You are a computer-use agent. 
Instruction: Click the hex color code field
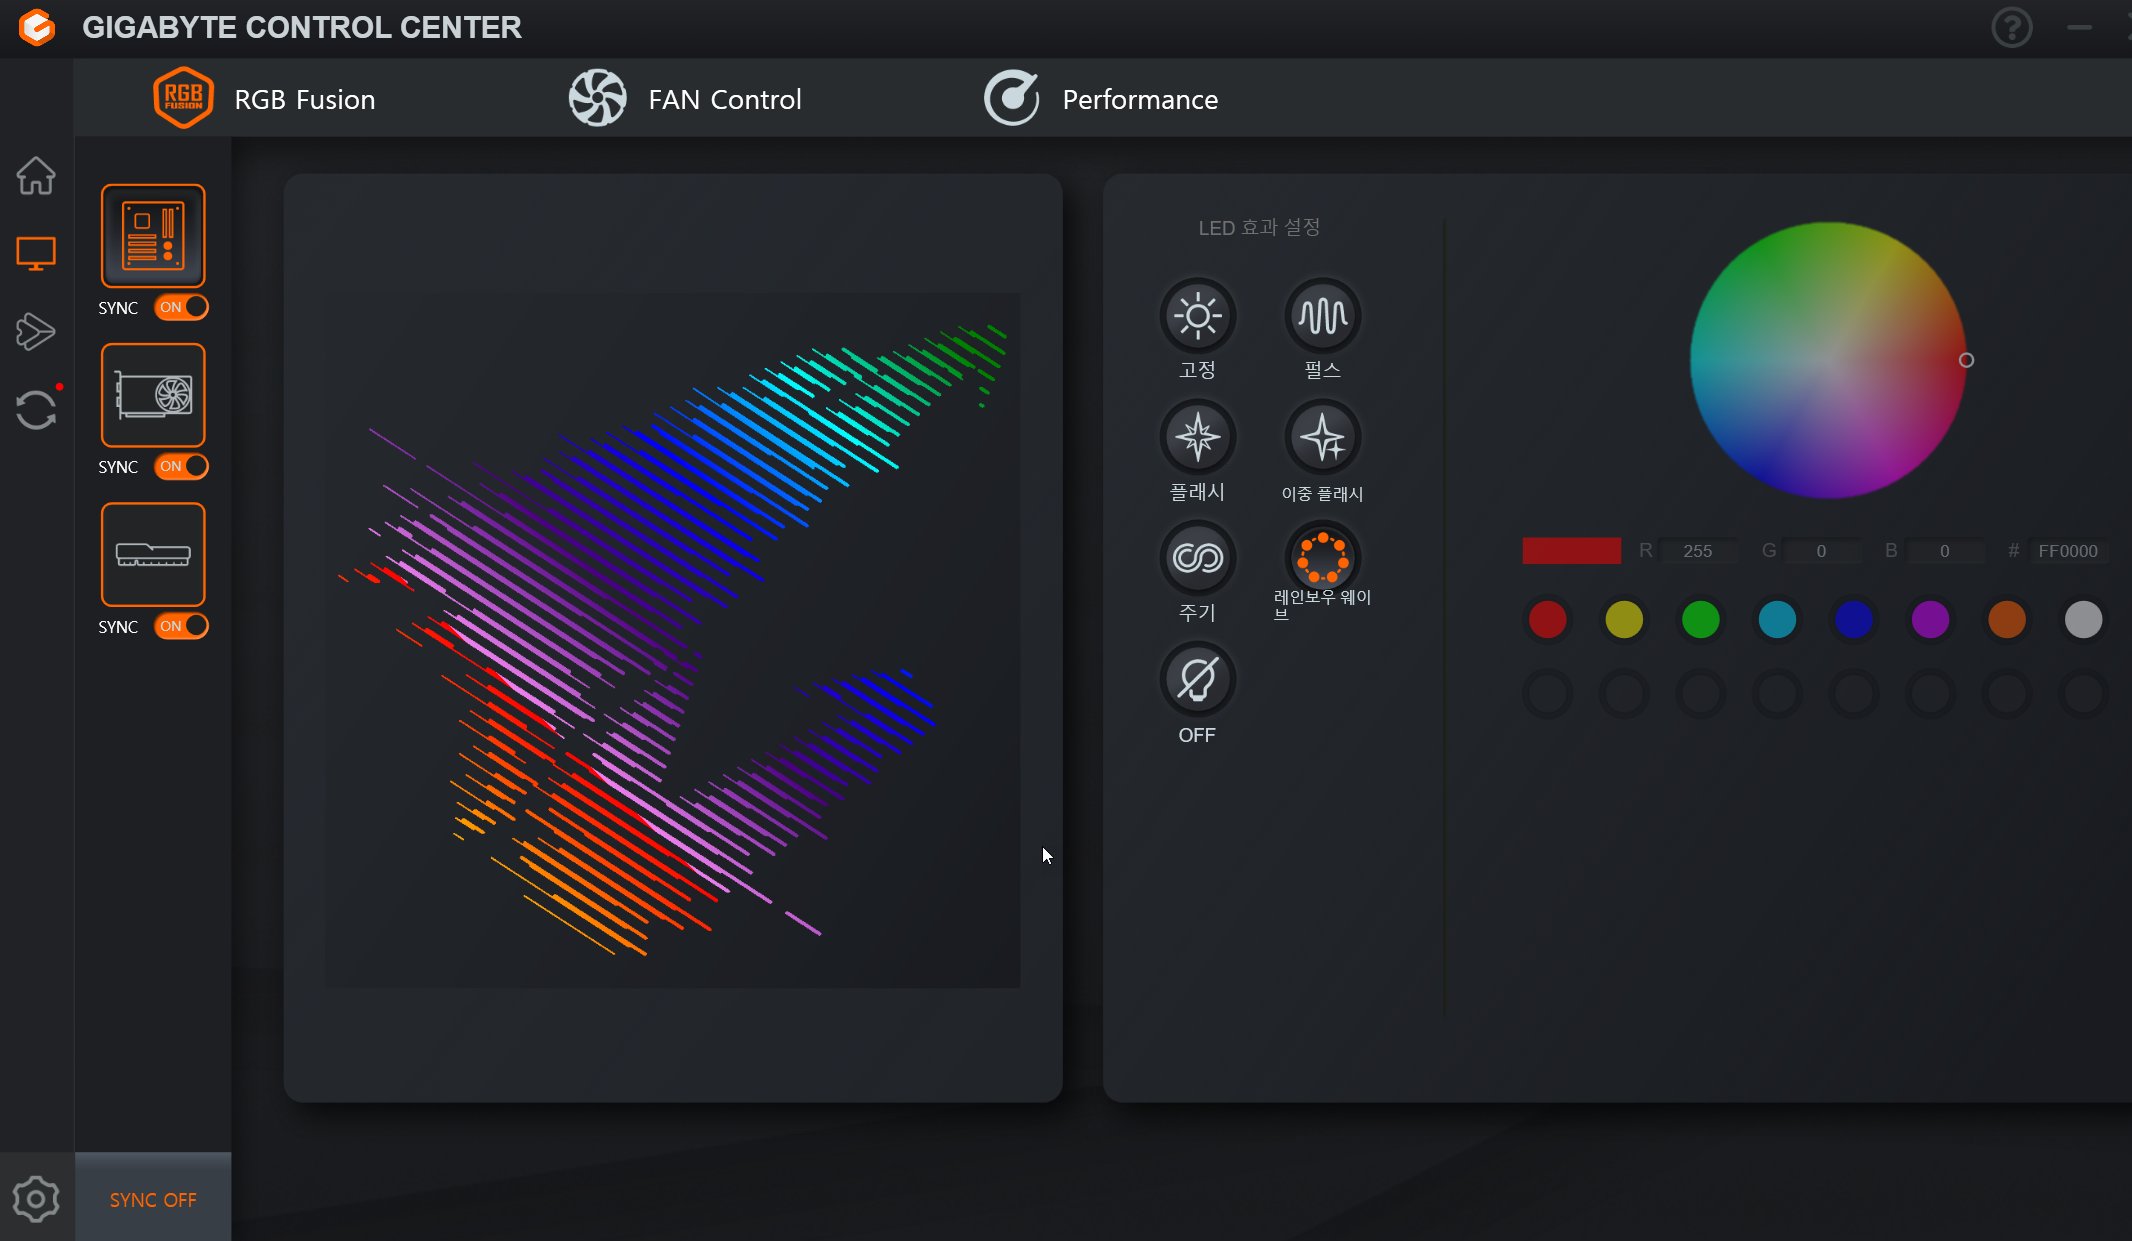[2067, 551]
